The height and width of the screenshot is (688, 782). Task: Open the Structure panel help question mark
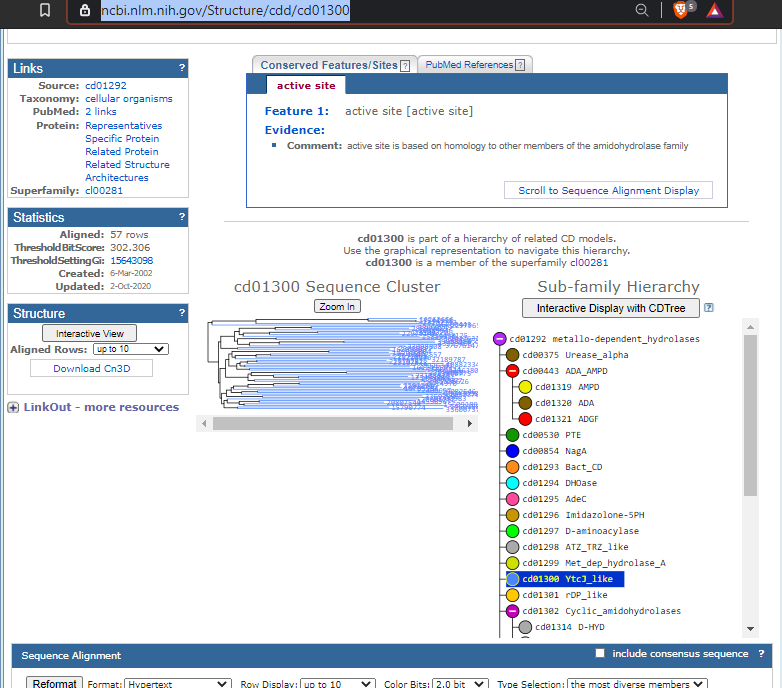[182, 313]
